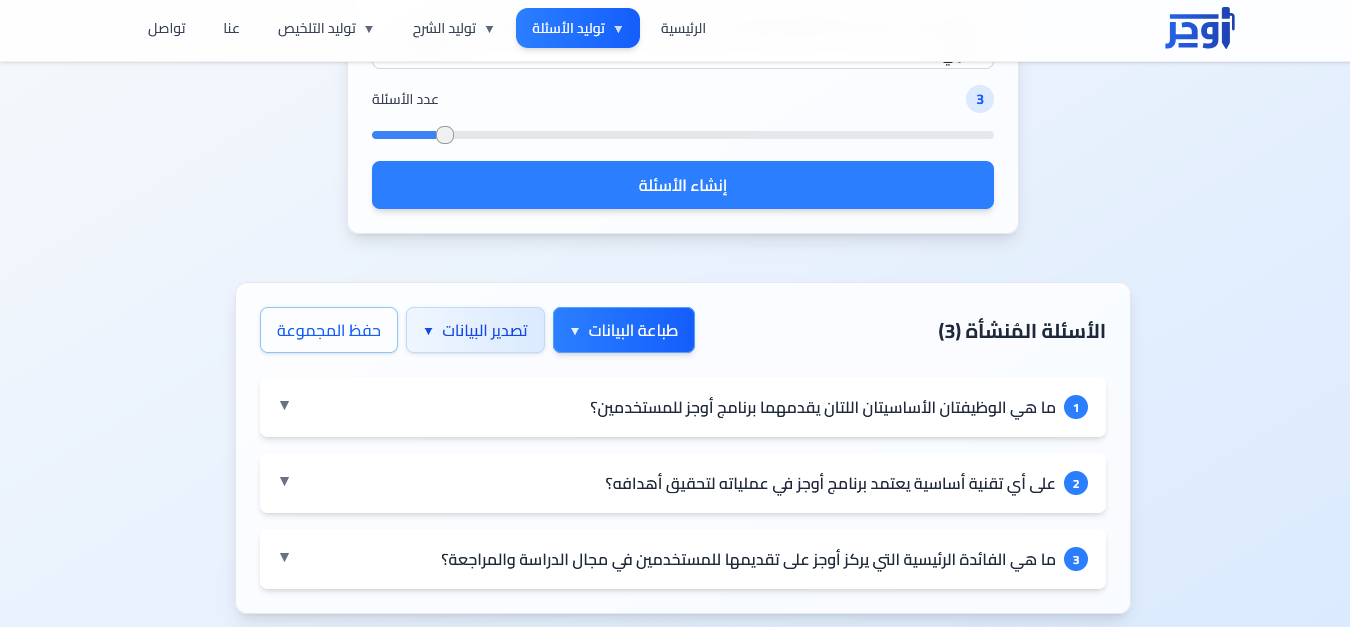The height and width of the screenshot is (627, 1350).
Task: Expand question 2 with its arrow
Action: [x=284, y=481]
